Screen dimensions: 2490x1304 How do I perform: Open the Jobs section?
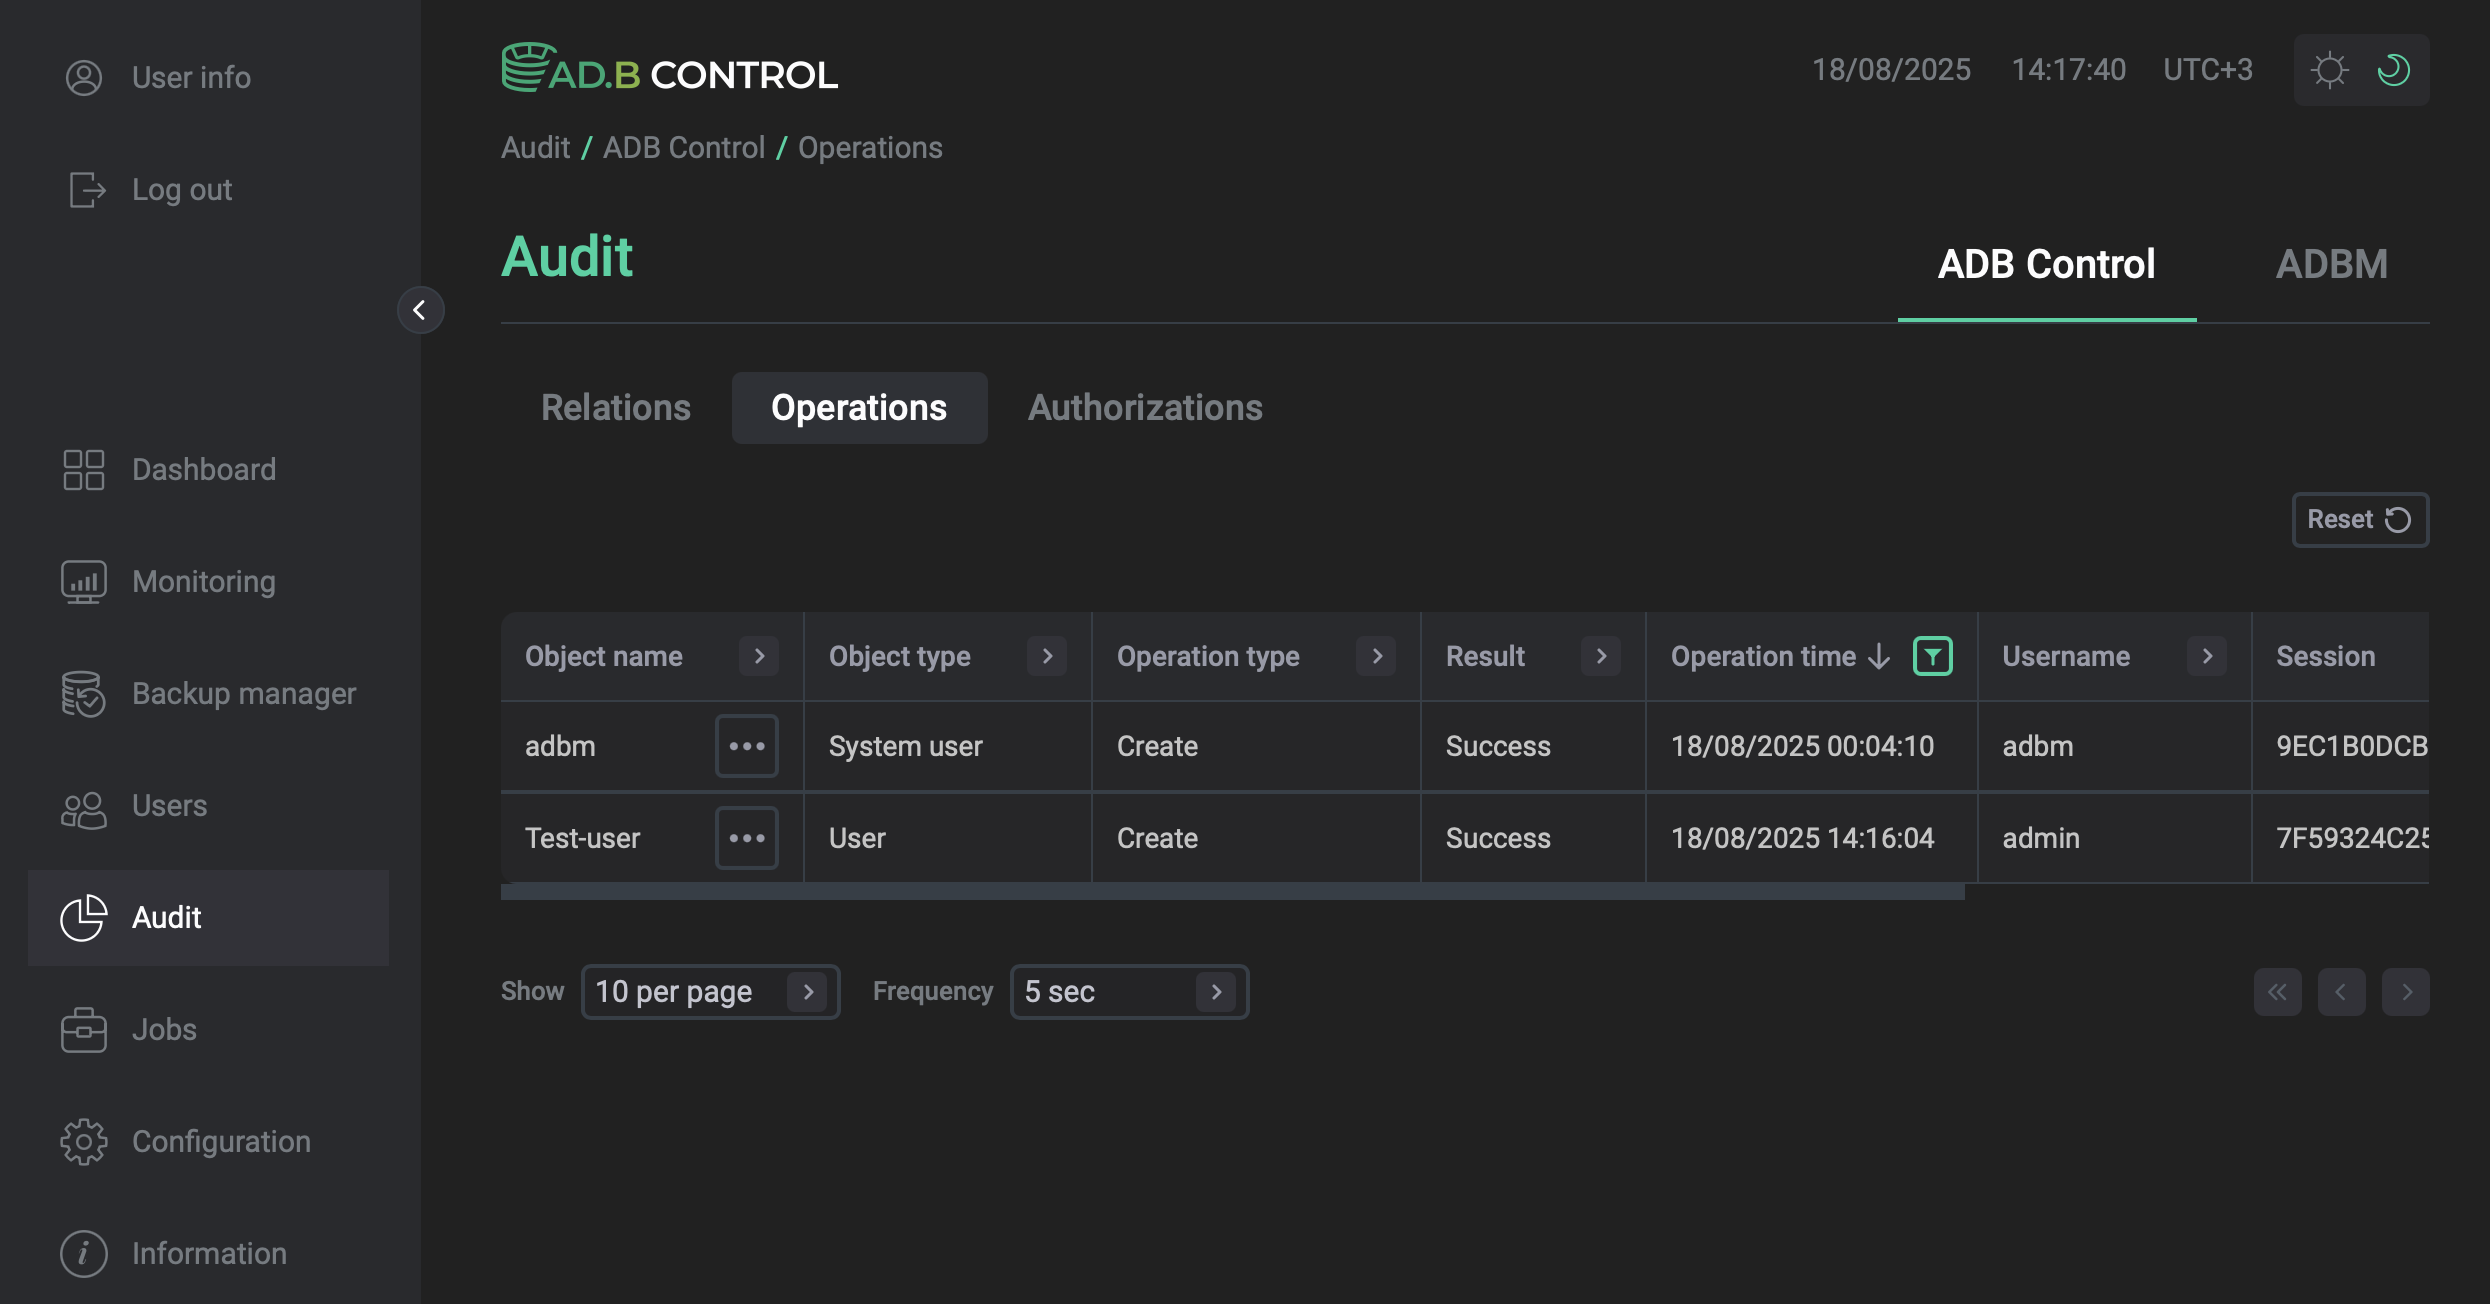pos(163,1029)
